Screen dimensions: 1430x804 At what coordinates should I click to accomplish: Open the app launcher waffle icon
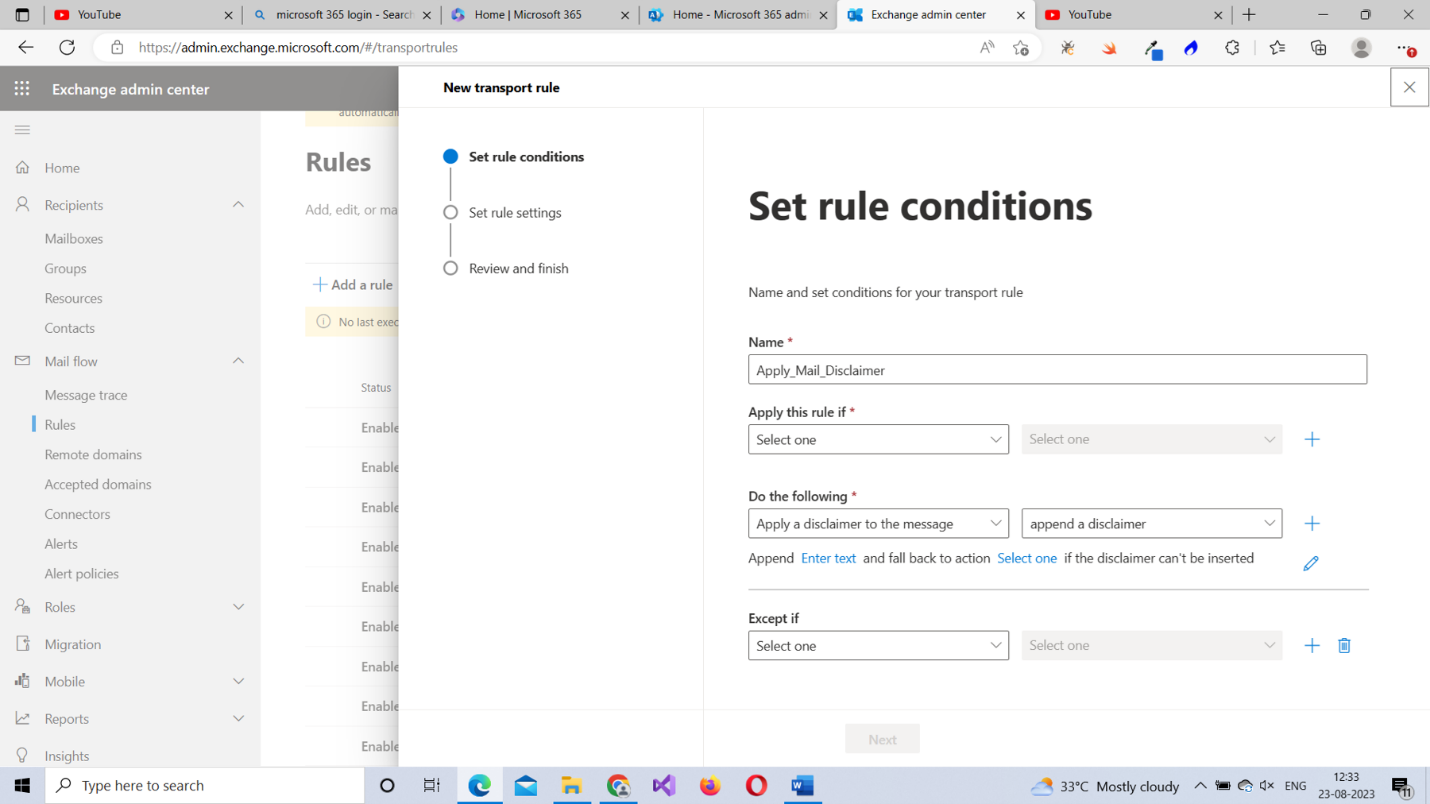(22, 89)
